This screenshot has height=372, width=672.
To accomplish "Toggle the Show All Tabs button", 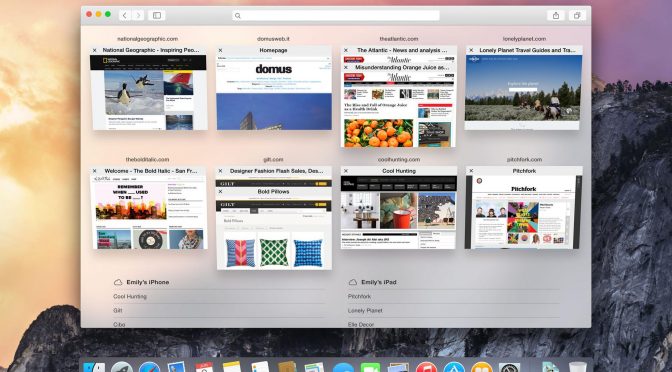I will [577, 15].
